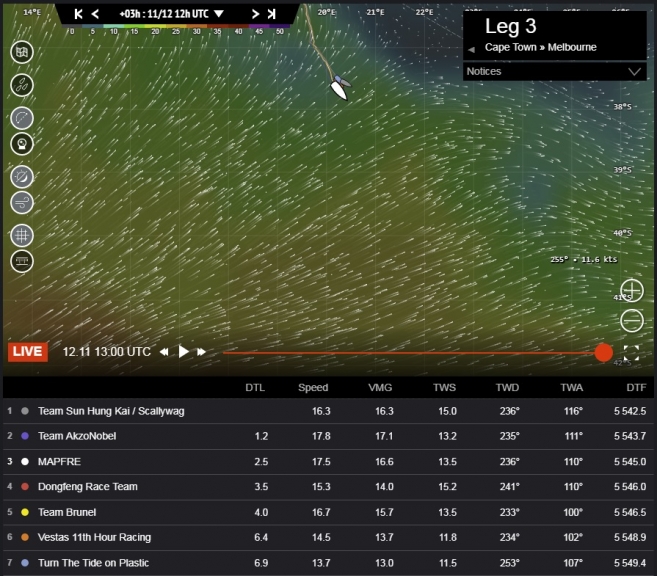The height and width of the screenshot is (576, 657).
Task: Click the 12.11 13:00 UTC timestamp
Action: [x=106, y=351]
